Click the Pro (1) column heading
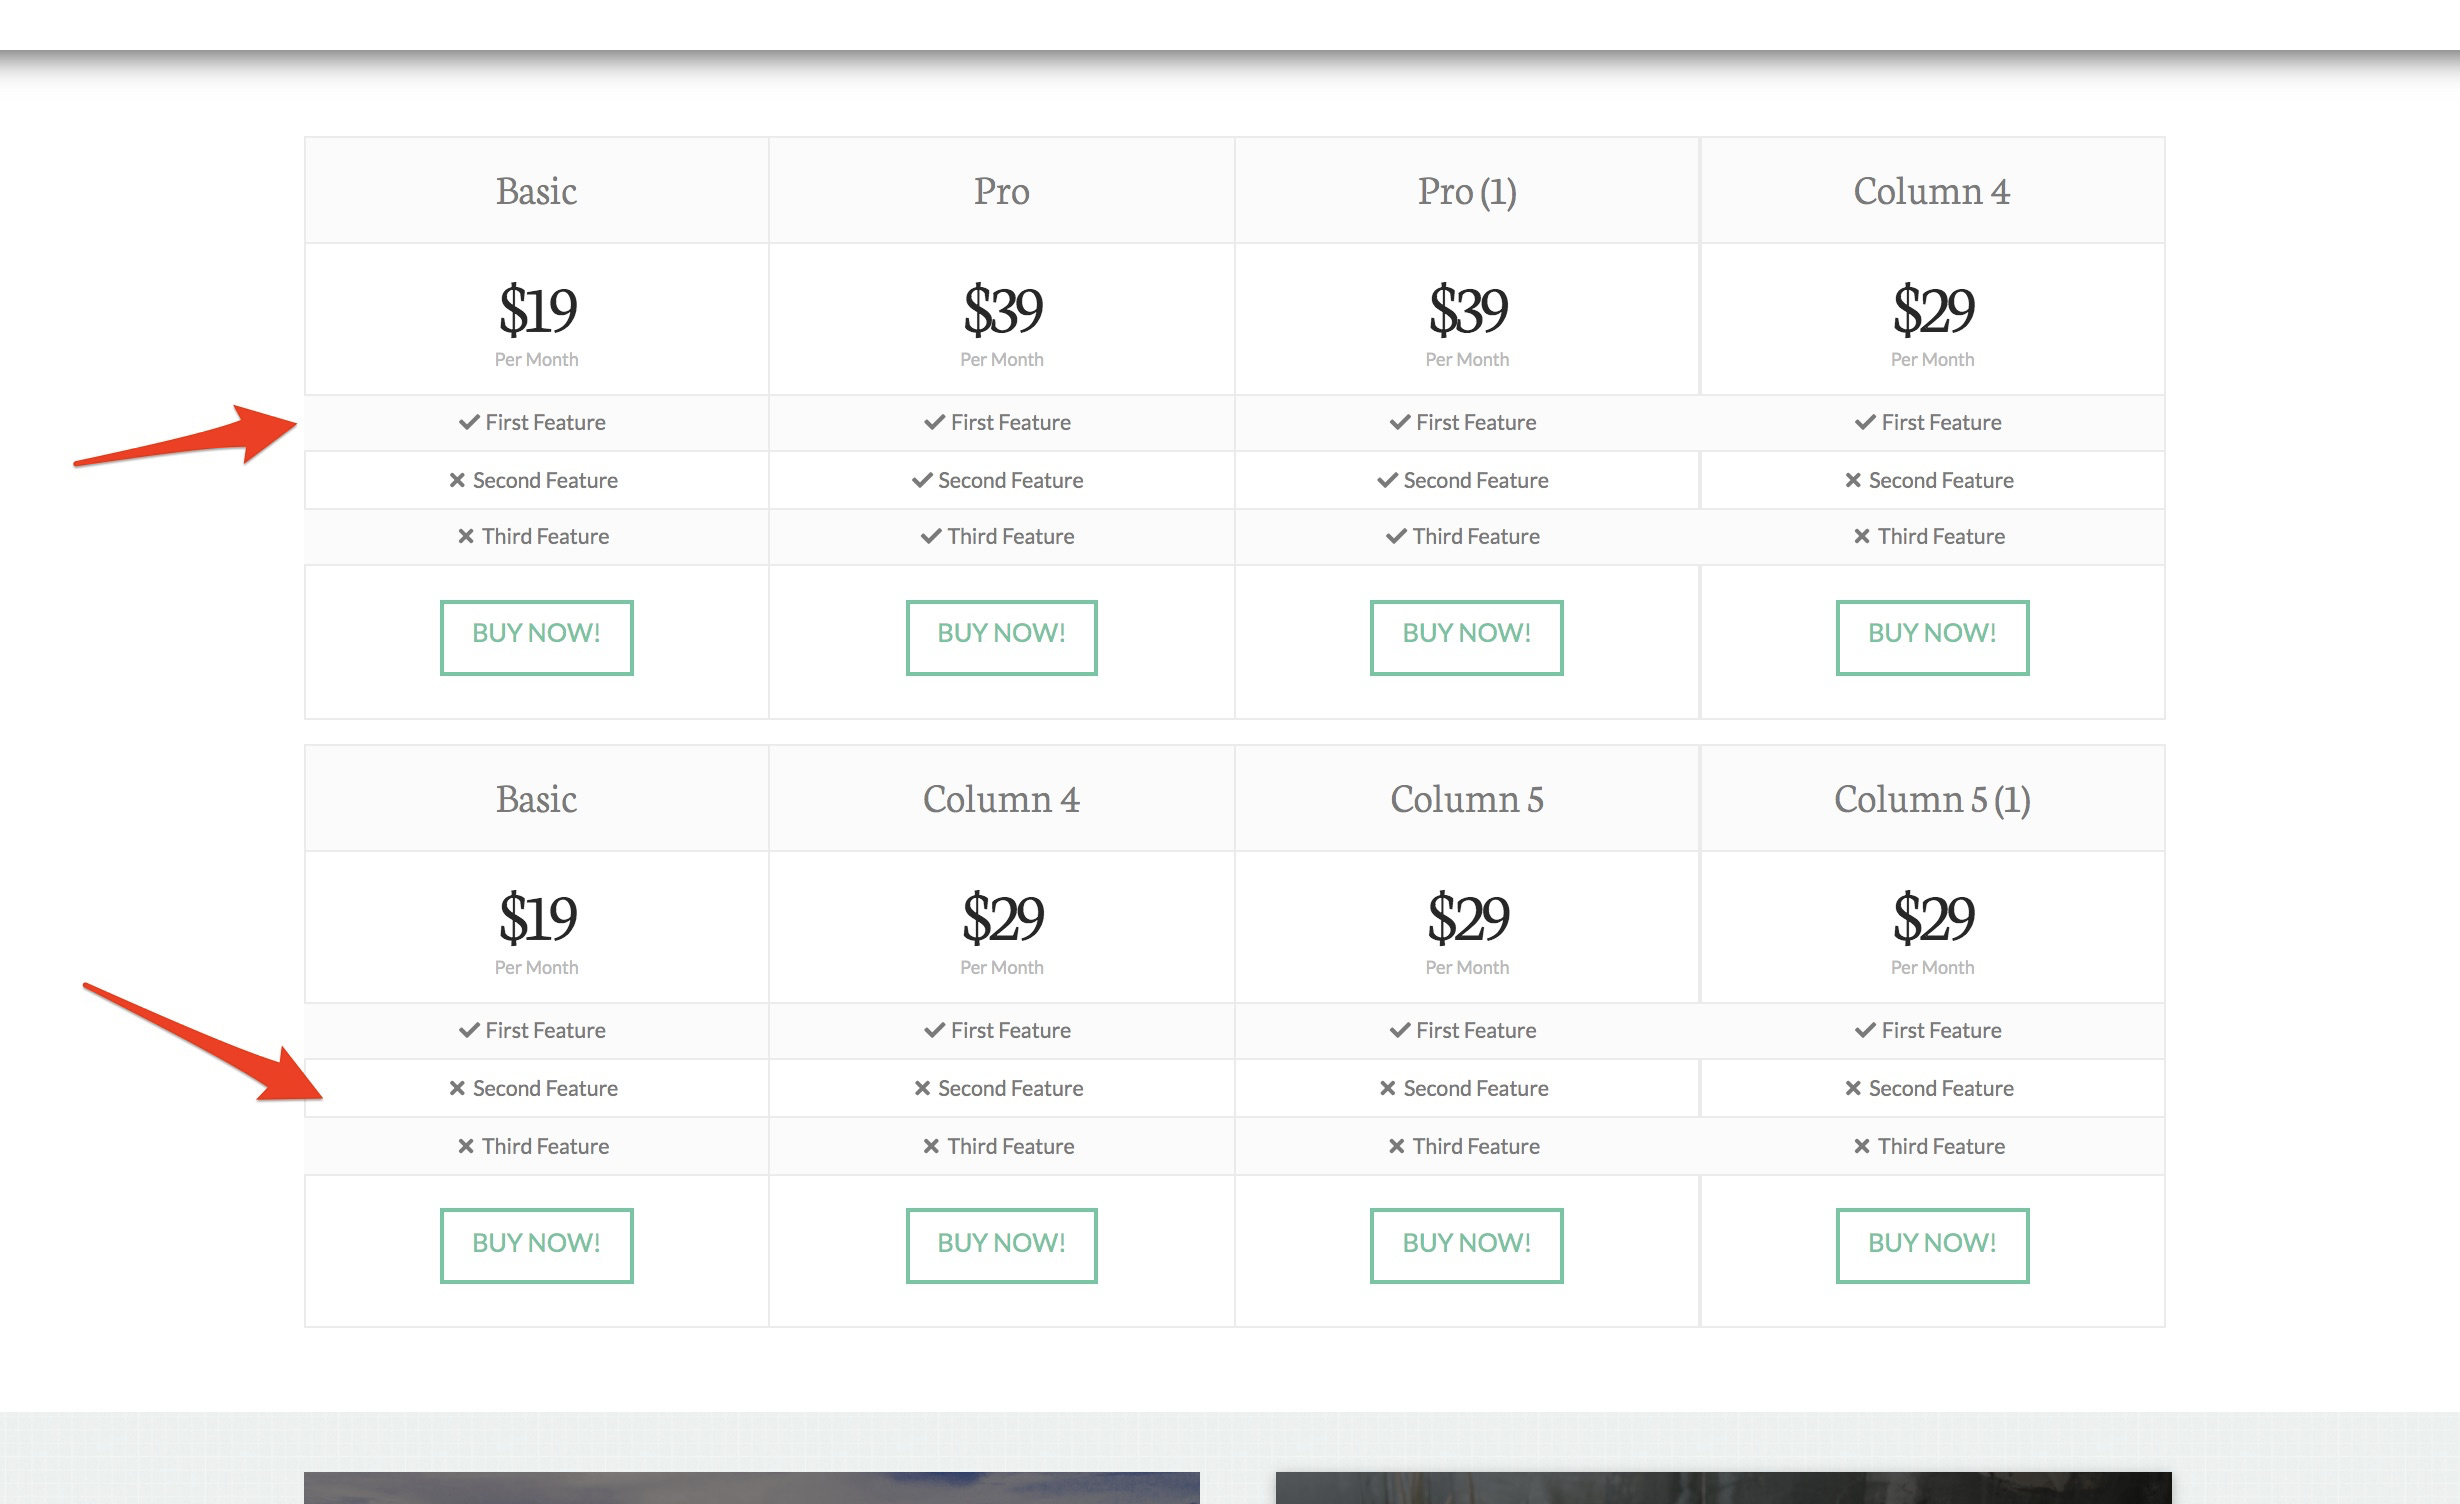The height and width of the screenshot is (1504, 2460). (1467, 191)
